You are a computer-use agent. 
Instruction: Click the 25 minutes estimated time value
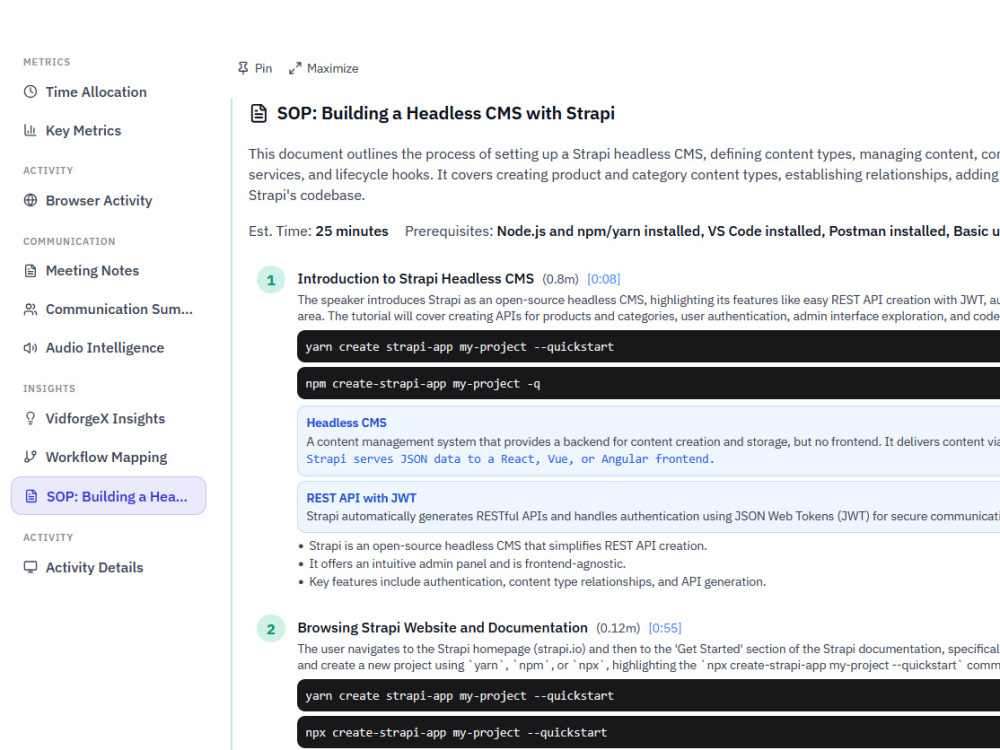351,232
